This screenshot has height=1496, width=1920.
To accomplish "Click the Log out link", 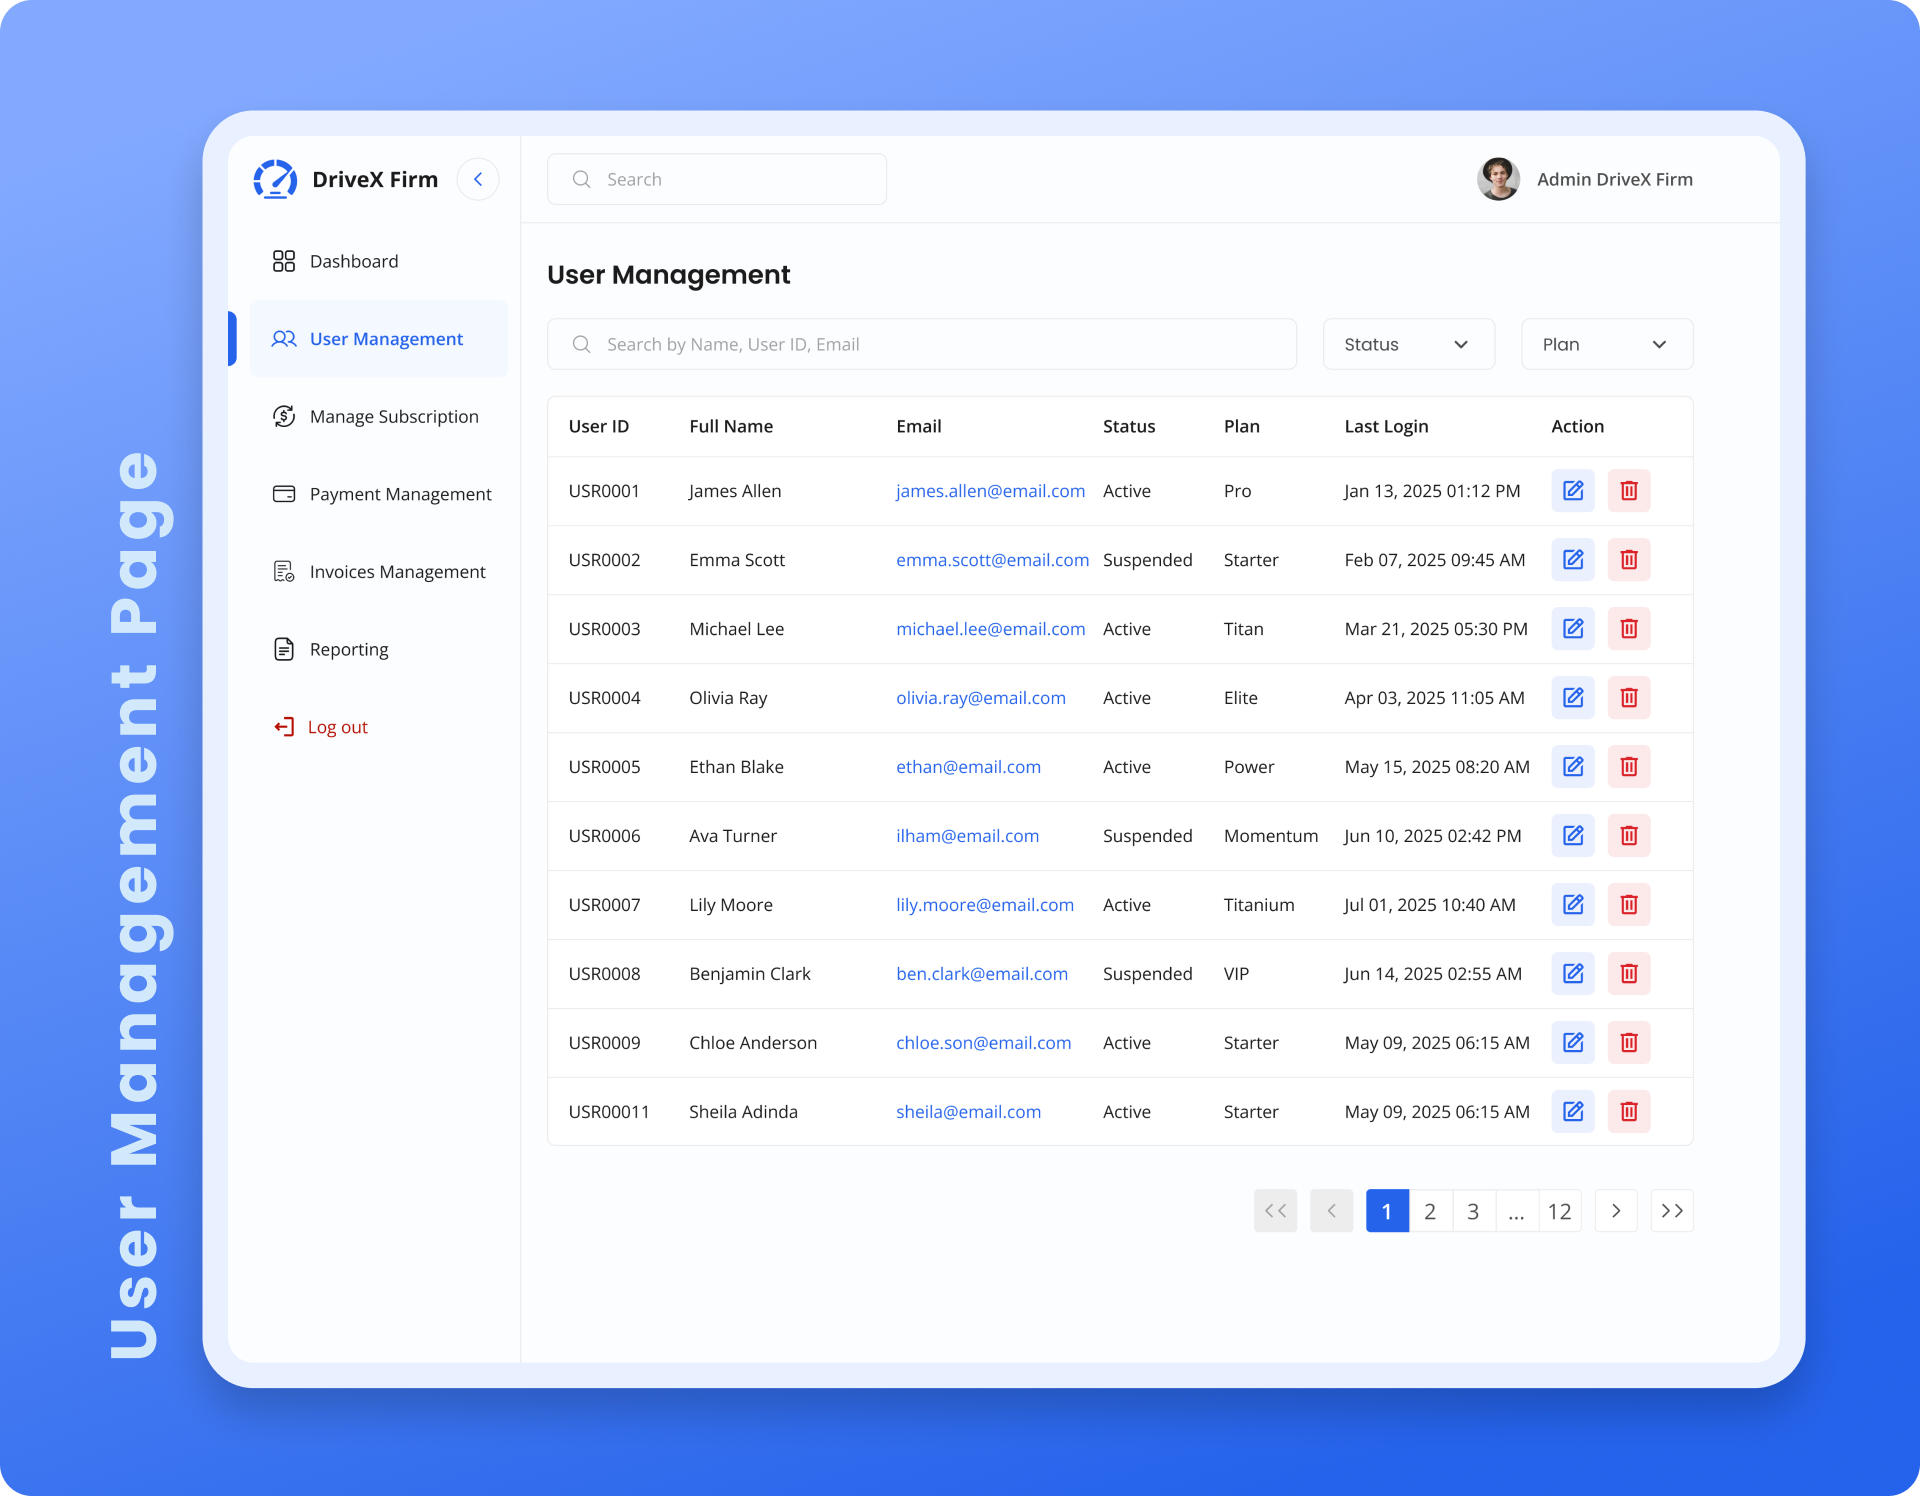I will [337, 726].
